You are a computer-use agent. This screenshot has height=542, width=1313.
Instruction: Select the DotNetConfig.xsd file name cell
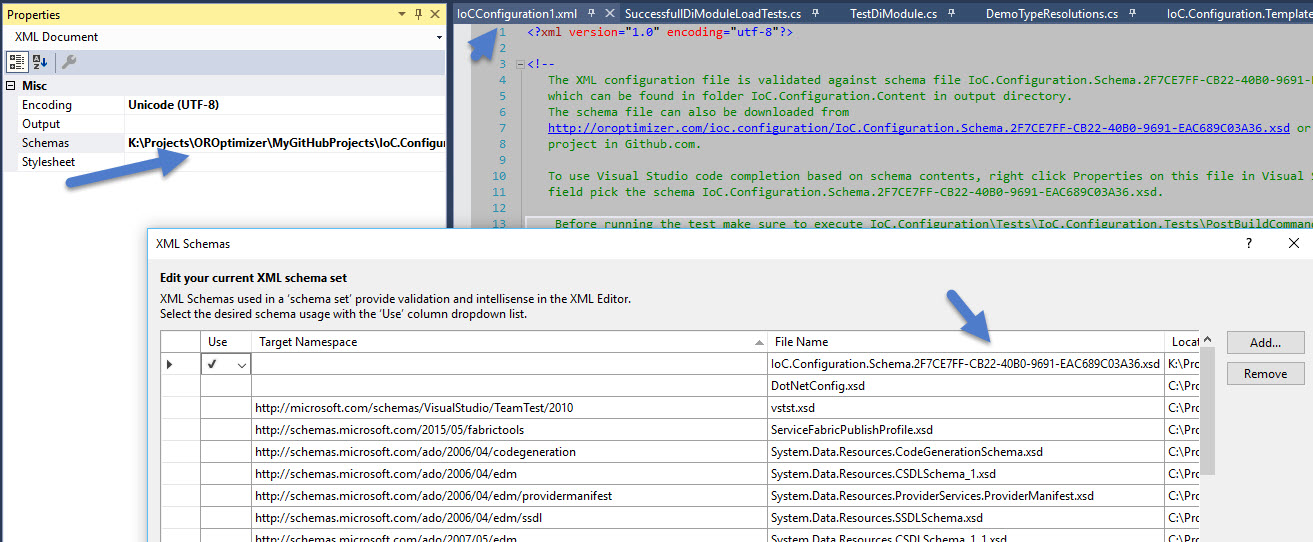pos(966,385)
